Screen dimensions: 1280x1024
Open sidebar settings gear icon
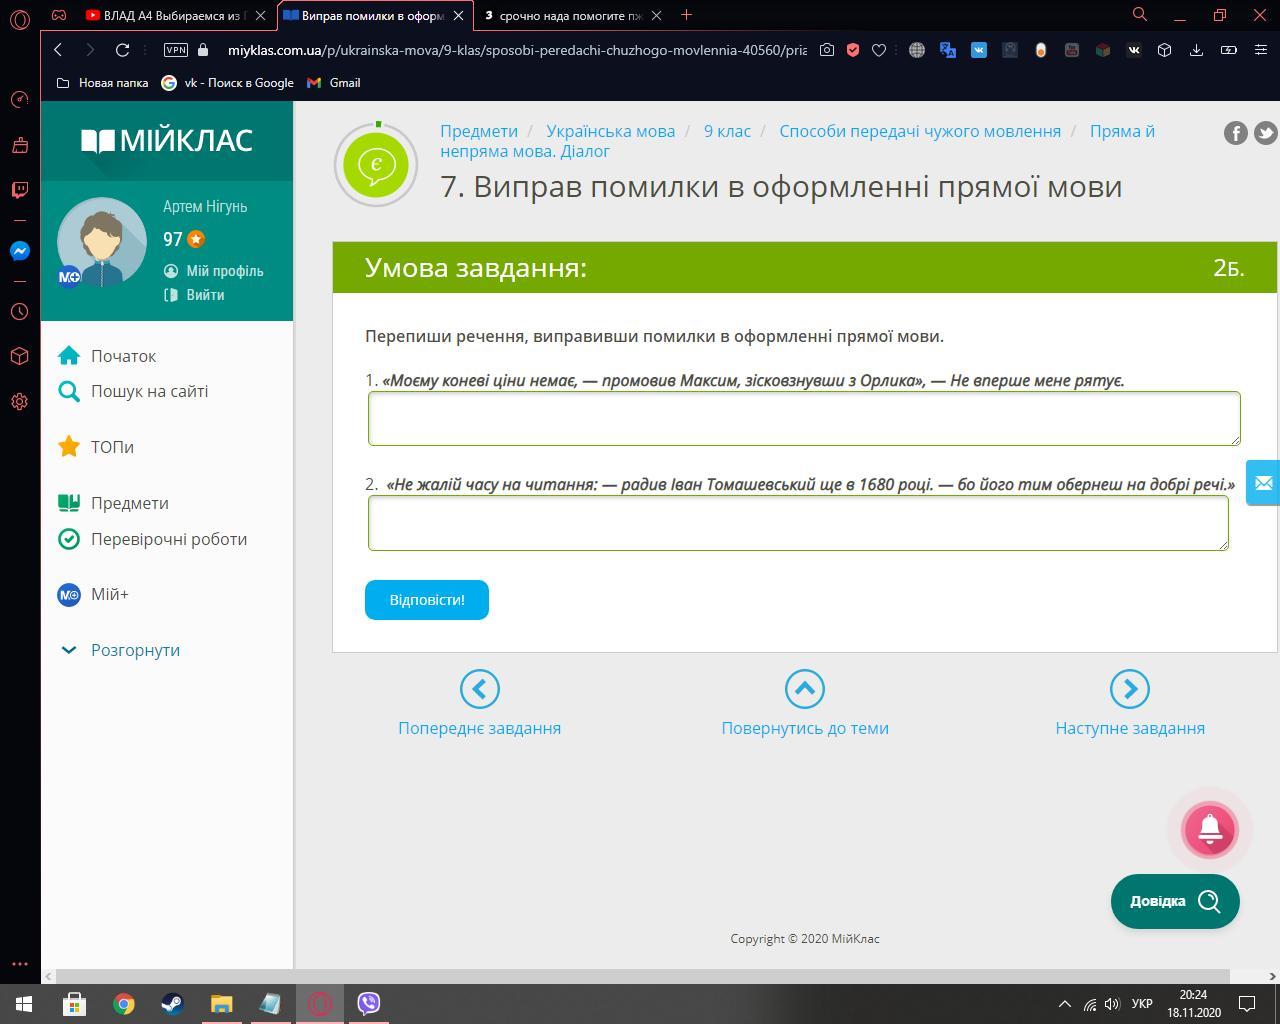[19, 402]
